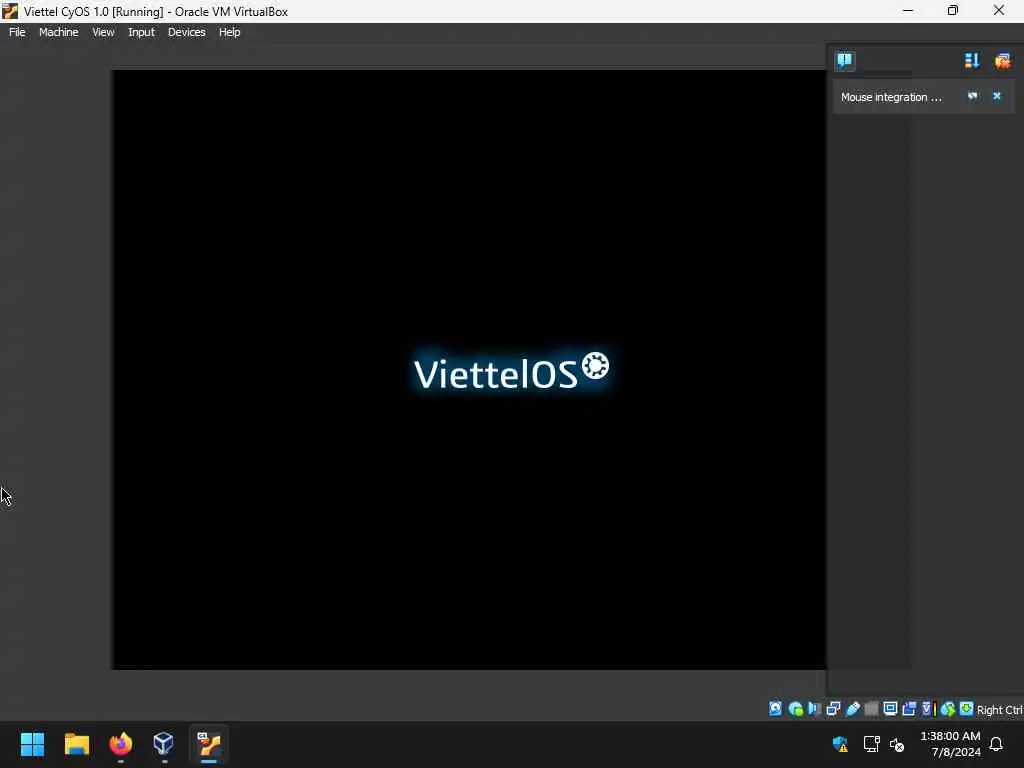Image resolution: width=1024 pixels, height=768 pixels.
Task: Click the Right Ctrl host key label
Action: (999, 710)
